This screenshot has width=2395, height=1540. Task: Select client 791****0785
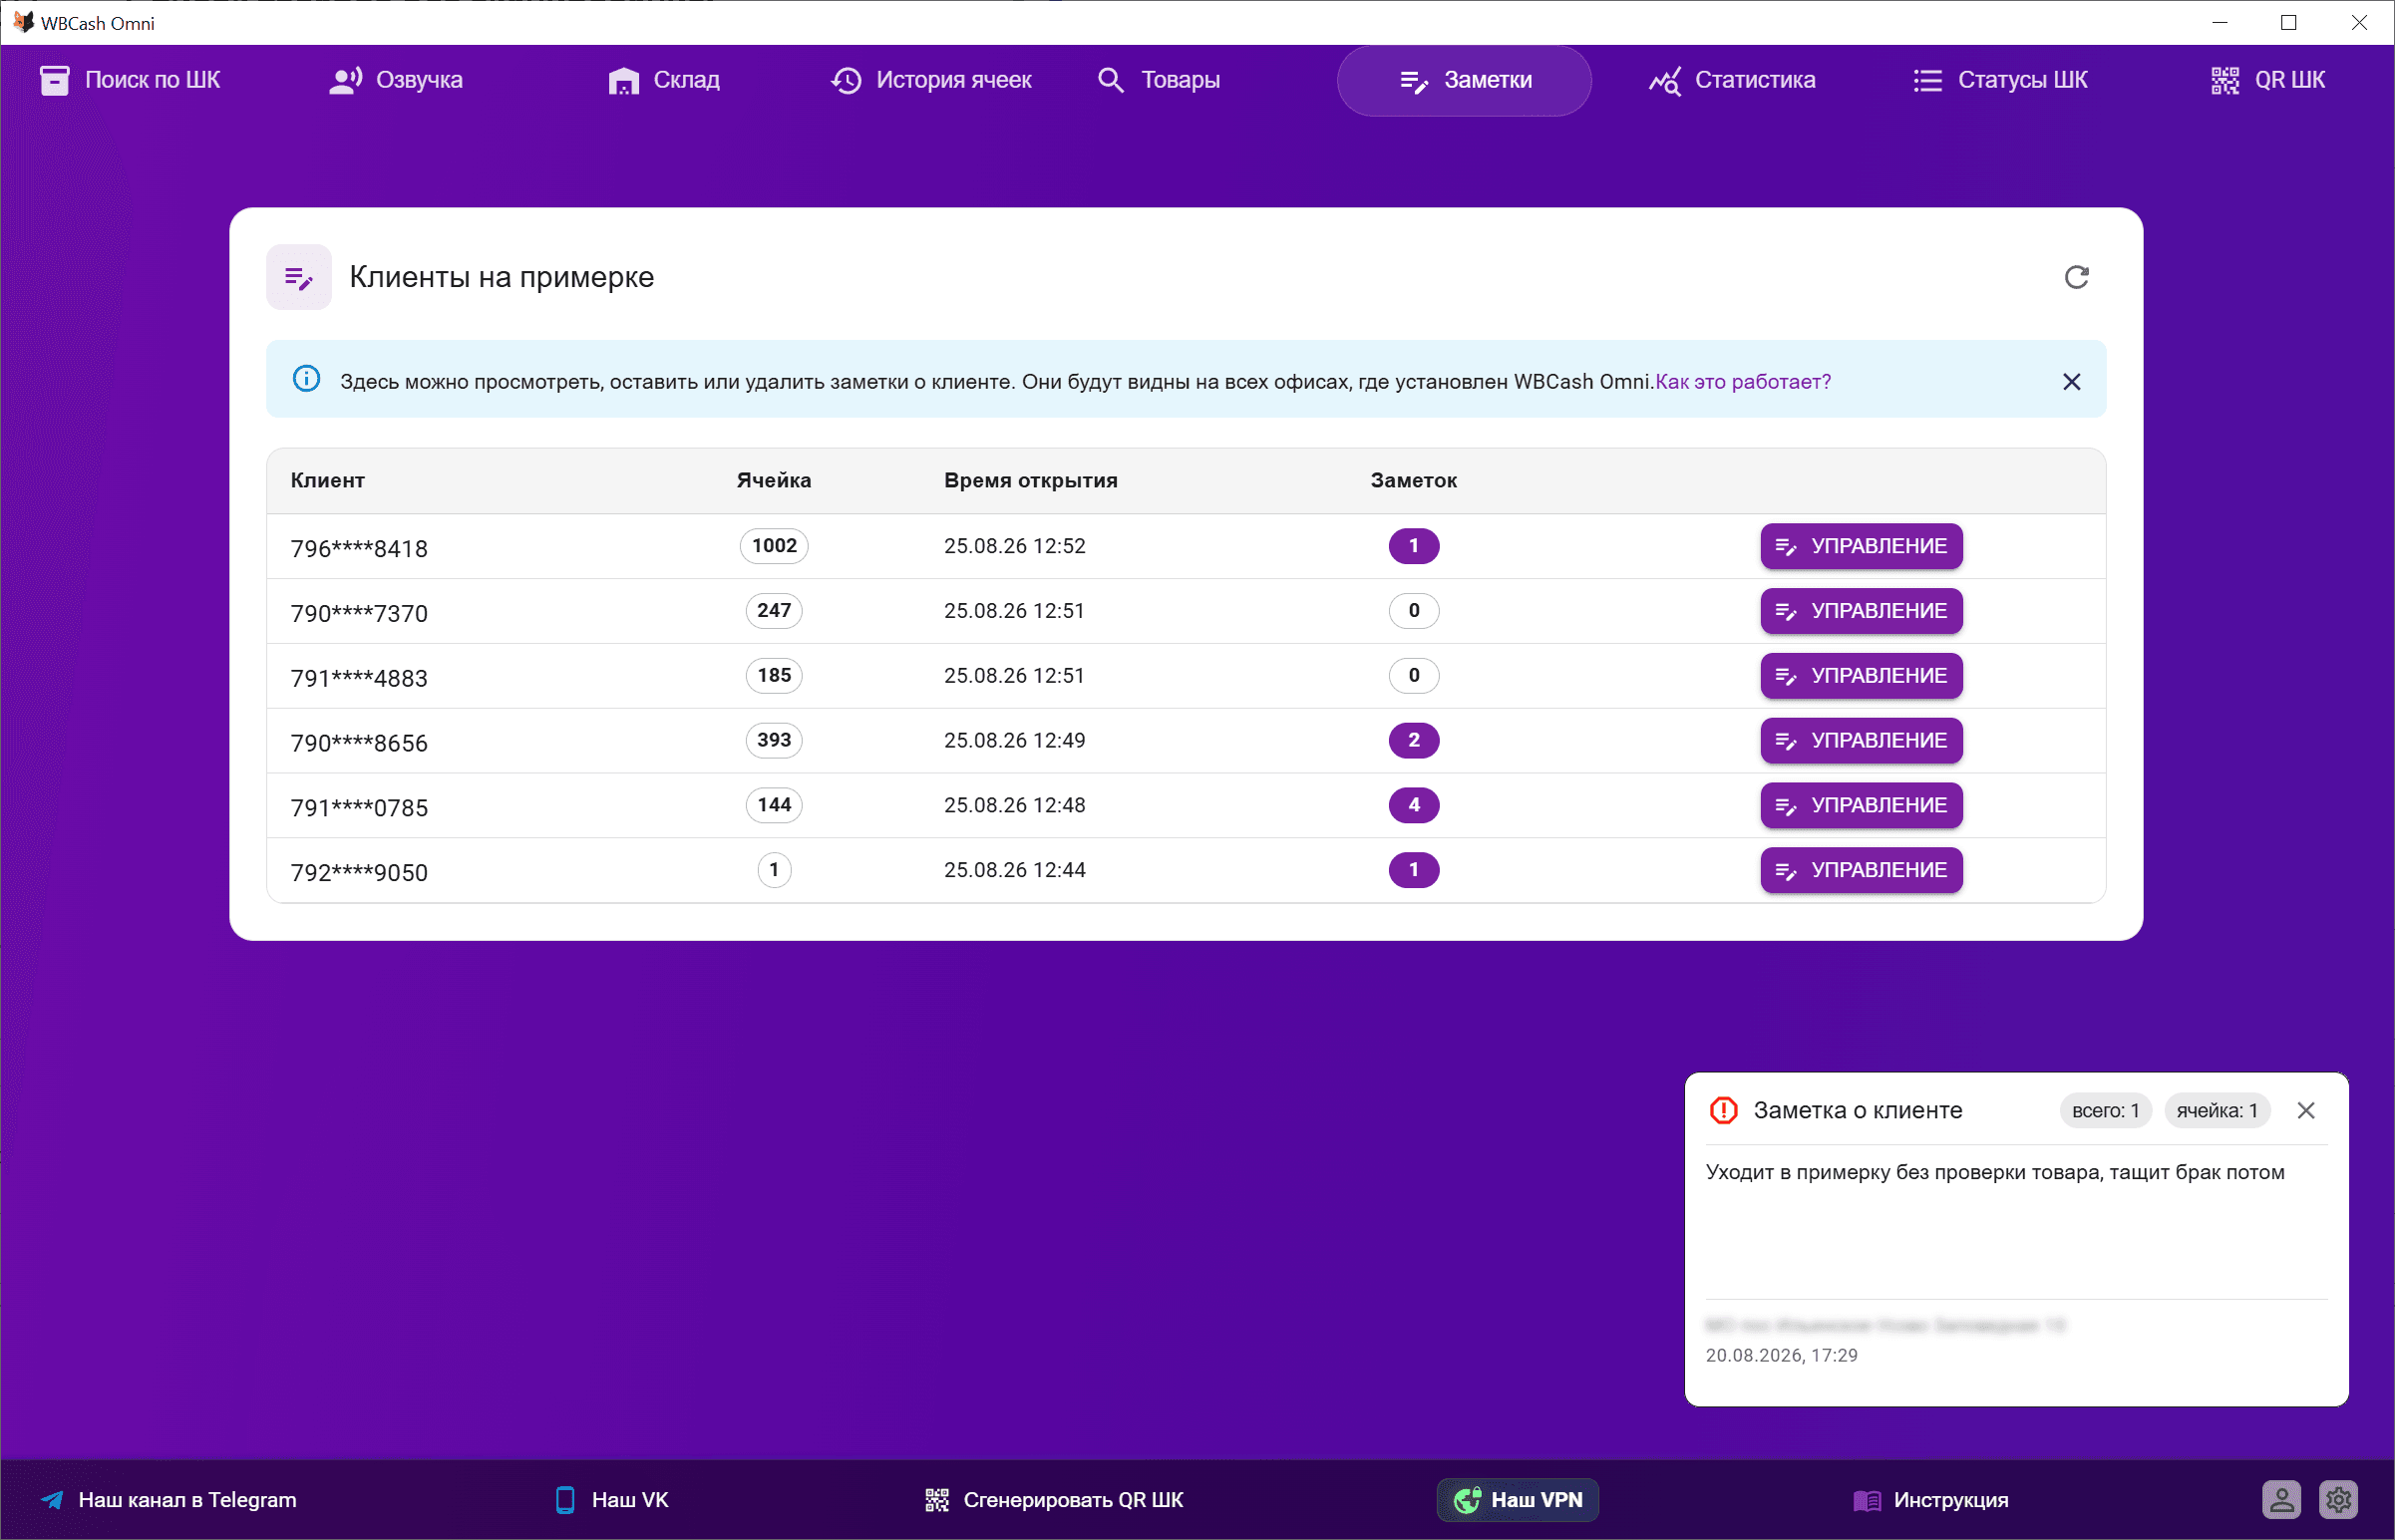coord(359,808)
